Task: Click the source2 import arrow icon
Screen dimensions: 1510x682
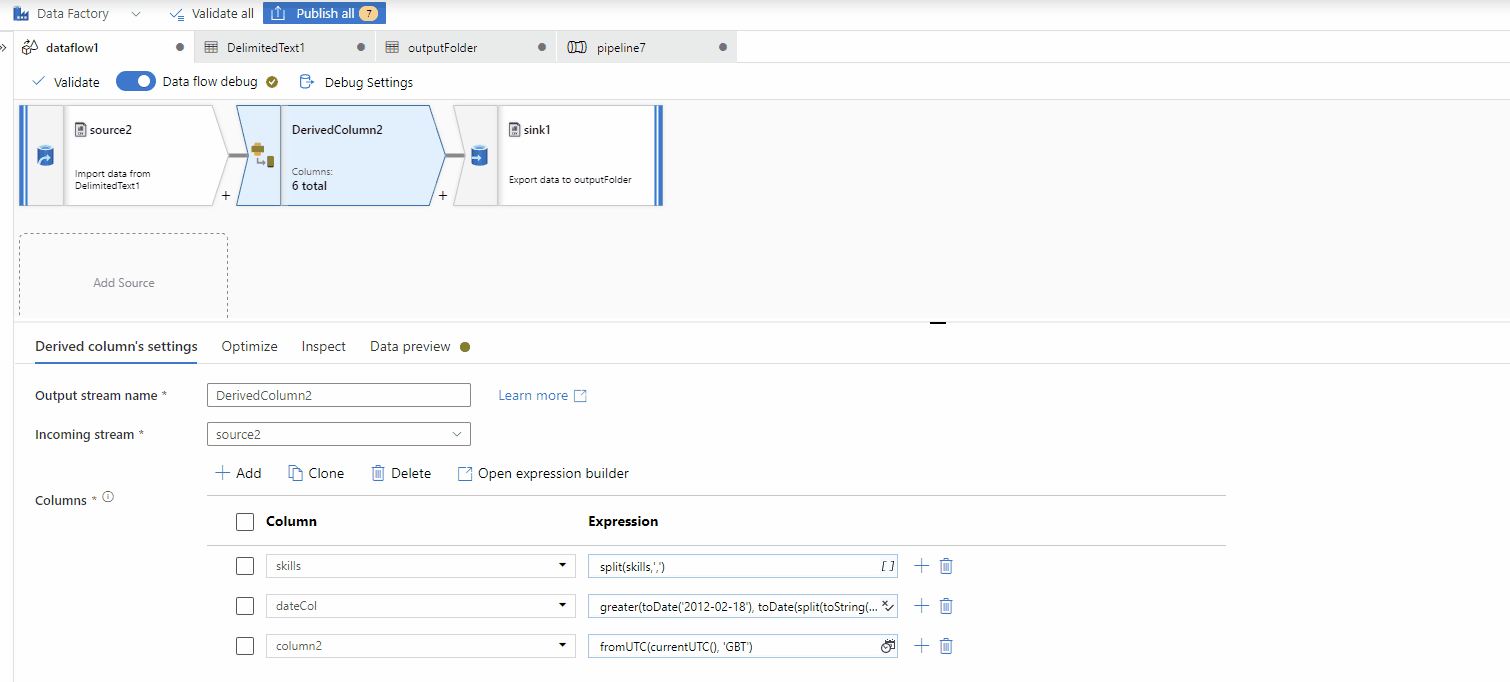Action: coord(44,156)
